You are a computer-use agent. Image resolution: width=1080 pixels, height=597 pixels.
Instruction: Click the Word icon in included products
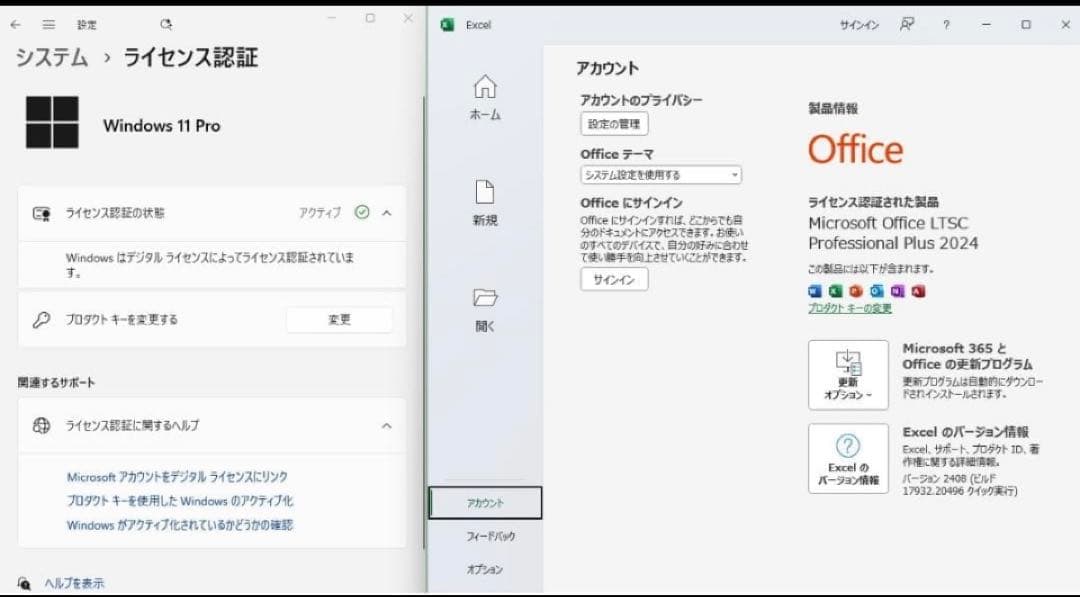point(815,291)
